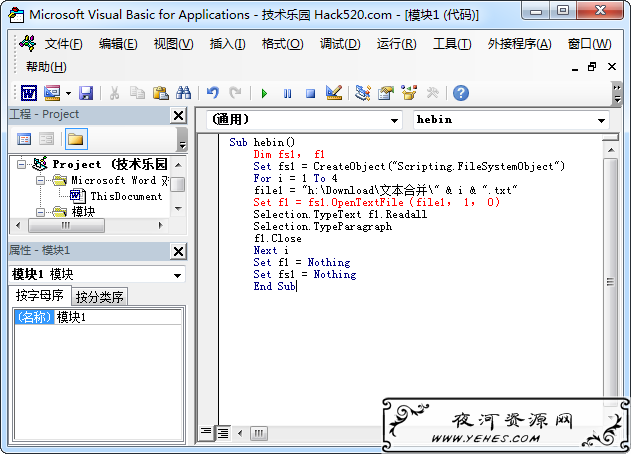Switch to 按分类序 tab
This screenshot has width=631, height=454.
point(99,297)
